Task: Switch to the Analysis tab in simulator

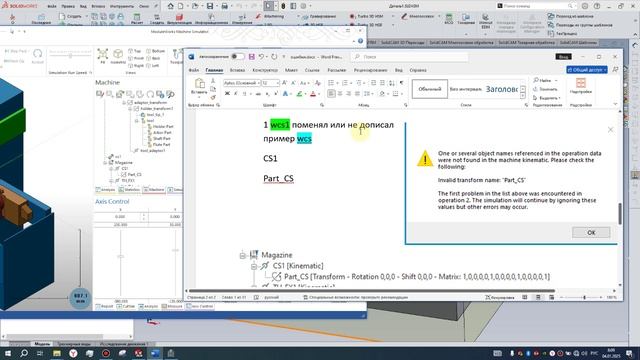Action: 105,190
